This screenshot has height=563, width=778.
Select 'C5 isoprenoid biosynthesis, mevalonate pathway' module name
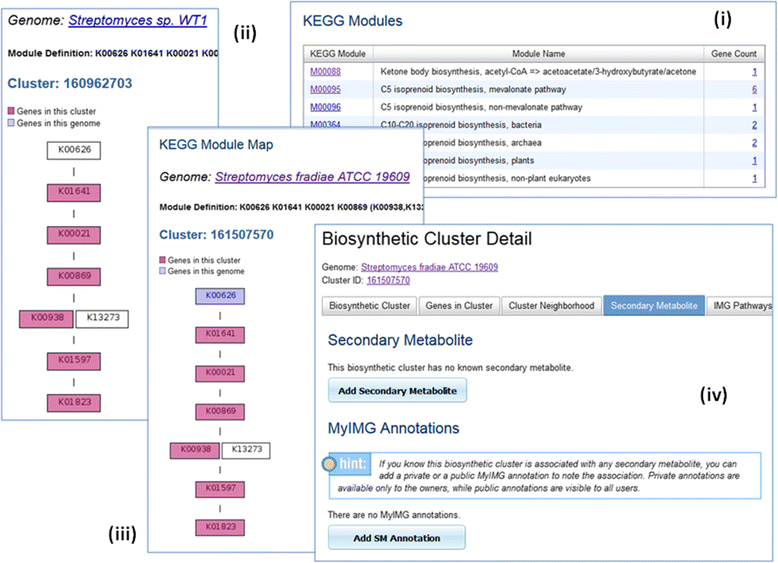pyautogui.click(x=473, y=89)
